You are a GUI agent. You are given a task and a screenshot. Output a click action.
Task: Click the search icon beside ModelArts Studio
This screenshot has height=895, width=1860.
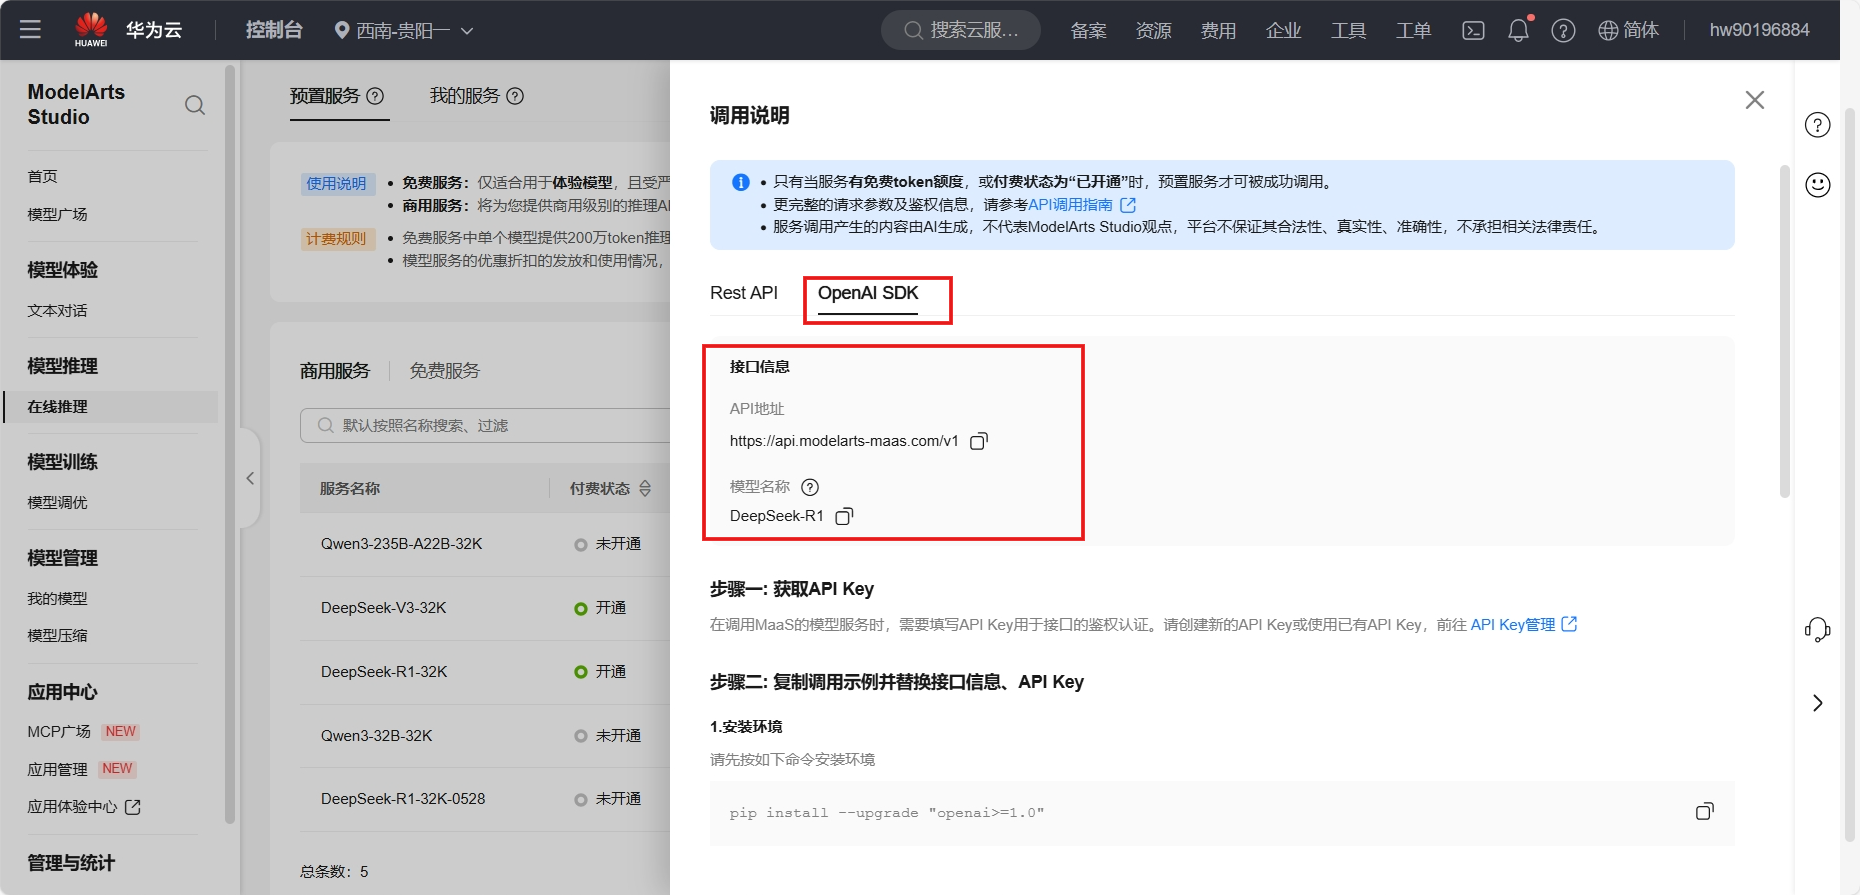coord(195,105)
